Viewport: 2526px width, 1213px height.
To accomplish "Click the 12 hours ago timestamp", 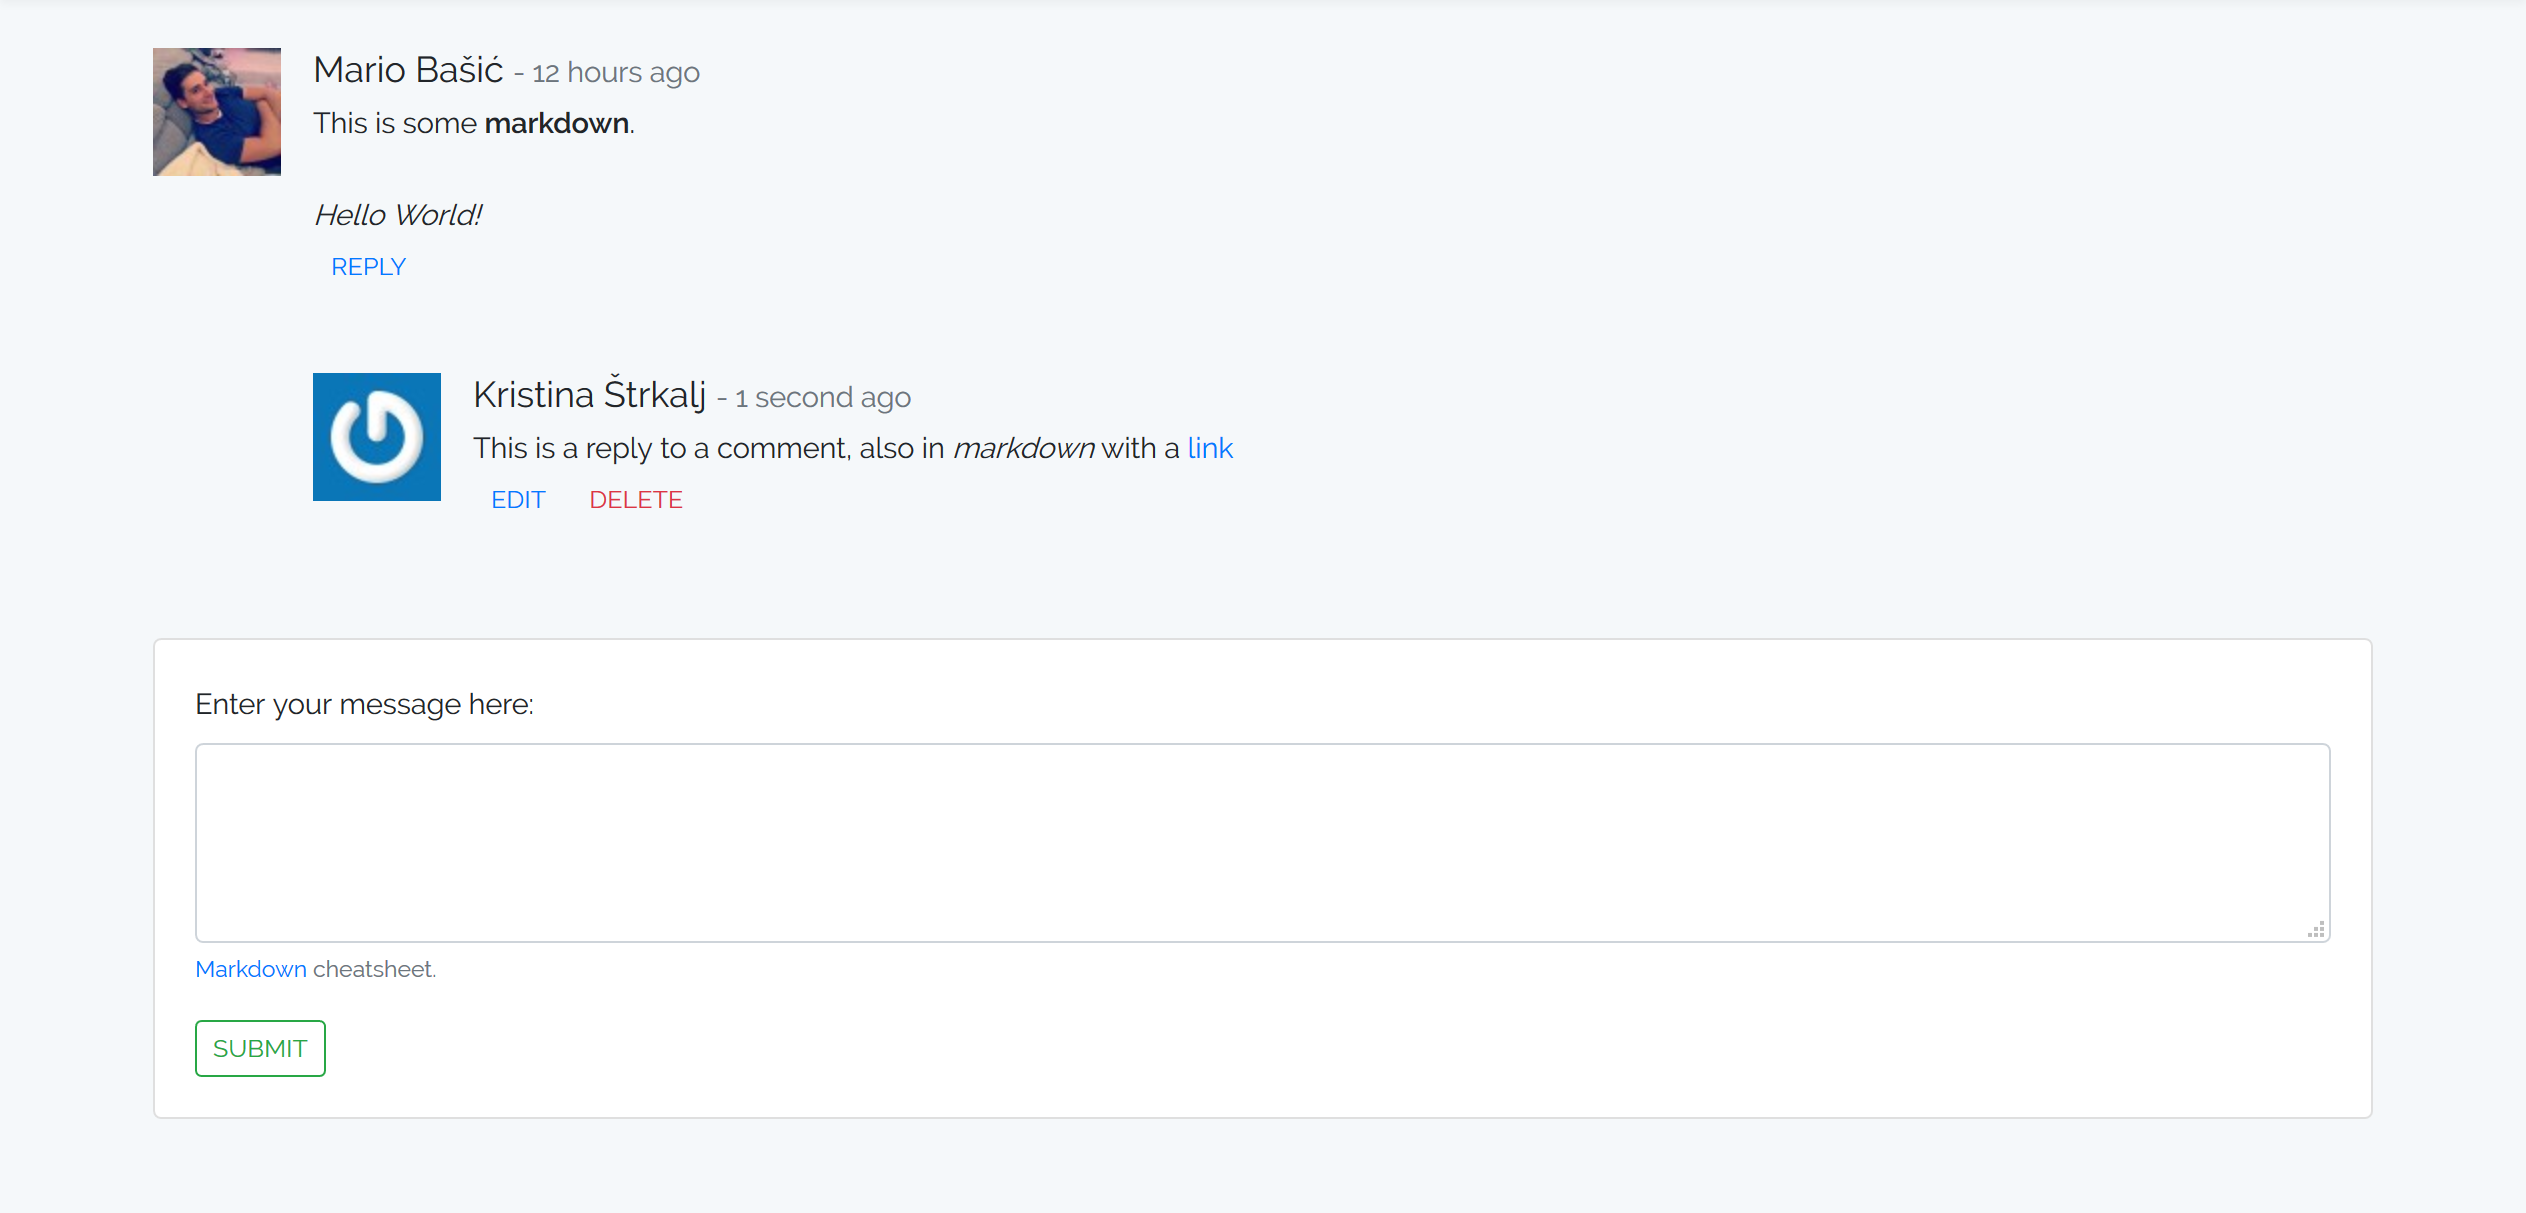I will point(616,72).
